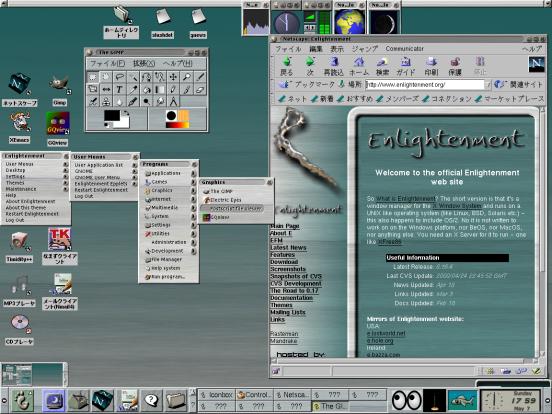Select the Blend gradient tool in GIMP
The image size is (552, 414).
[159, 89]
